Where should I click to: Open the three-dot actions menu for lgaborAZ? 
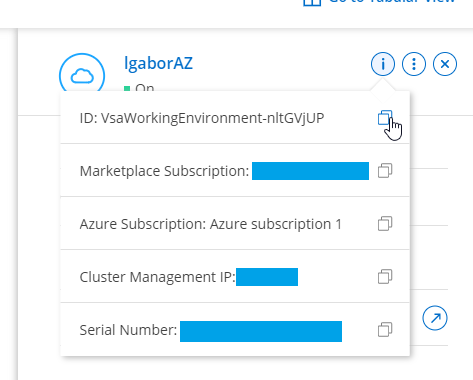(414, 64)
